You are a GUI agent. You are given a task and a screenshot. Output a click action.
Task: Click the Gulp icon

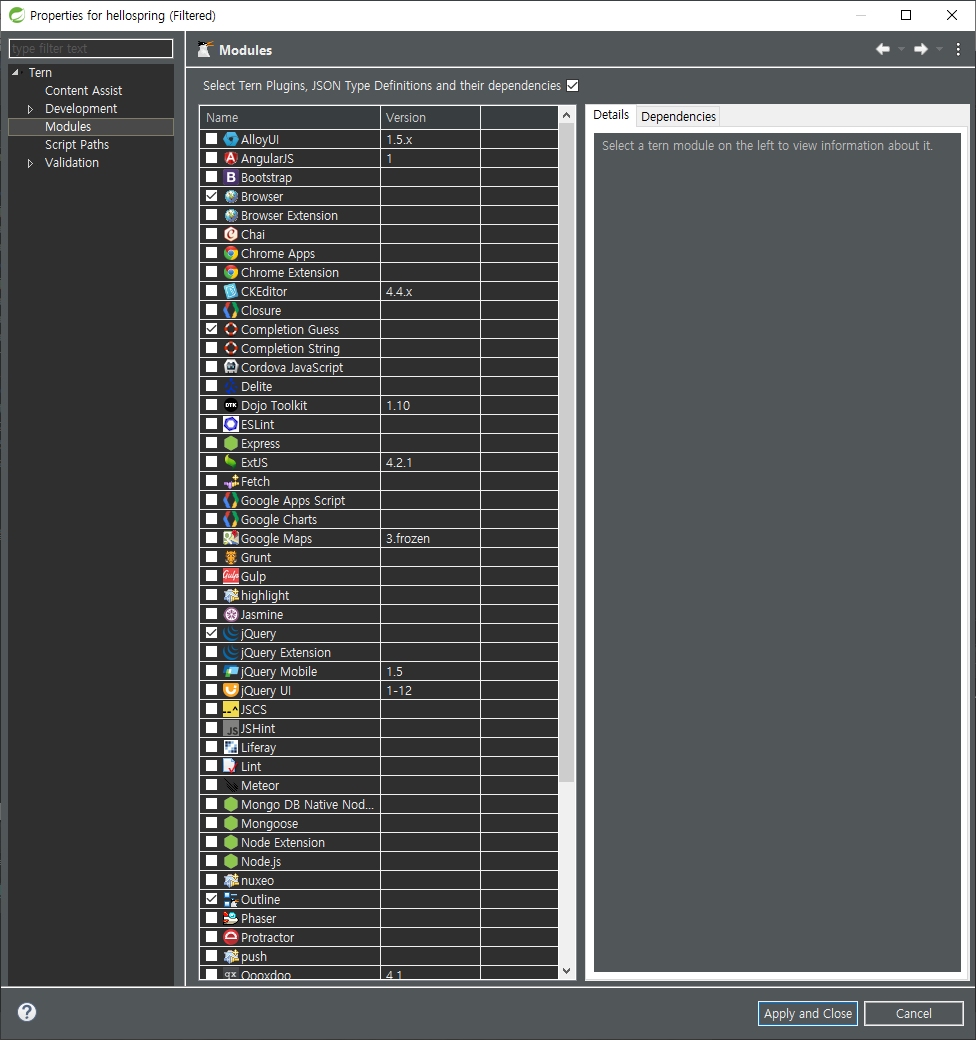231,576
